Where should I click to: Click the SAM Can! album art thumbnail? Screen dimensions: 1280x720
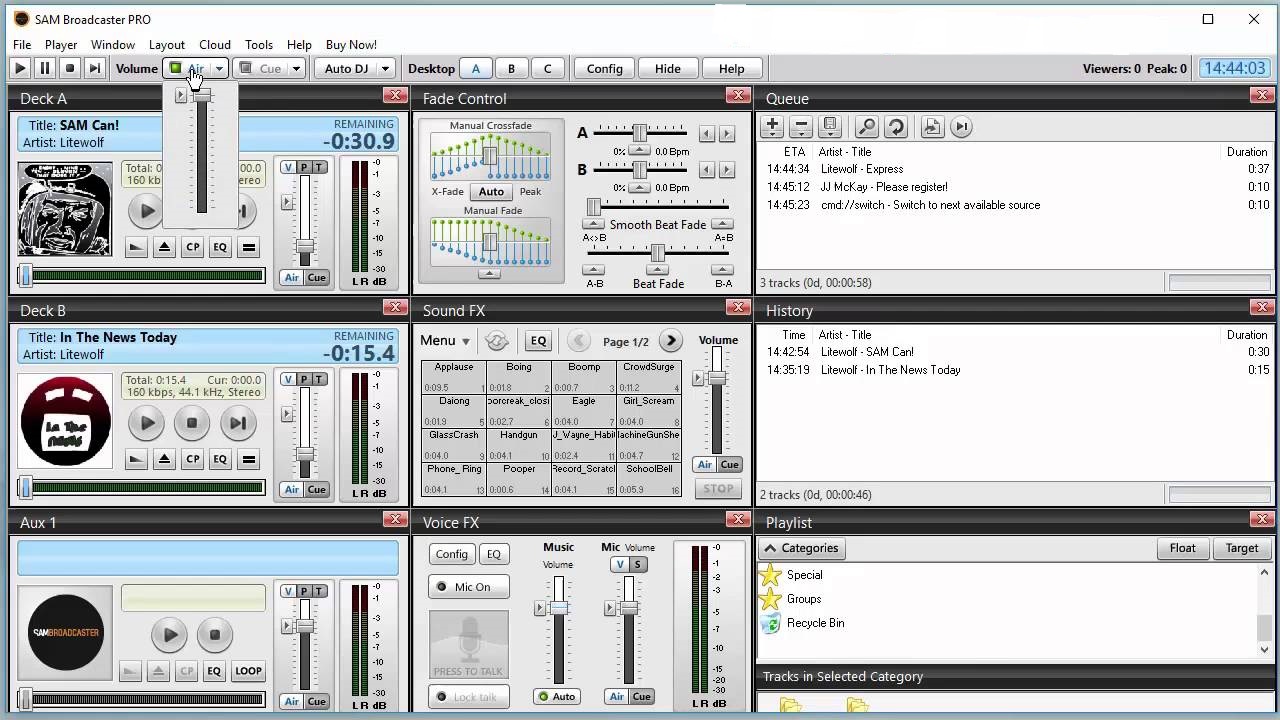[x=65, y=209]
